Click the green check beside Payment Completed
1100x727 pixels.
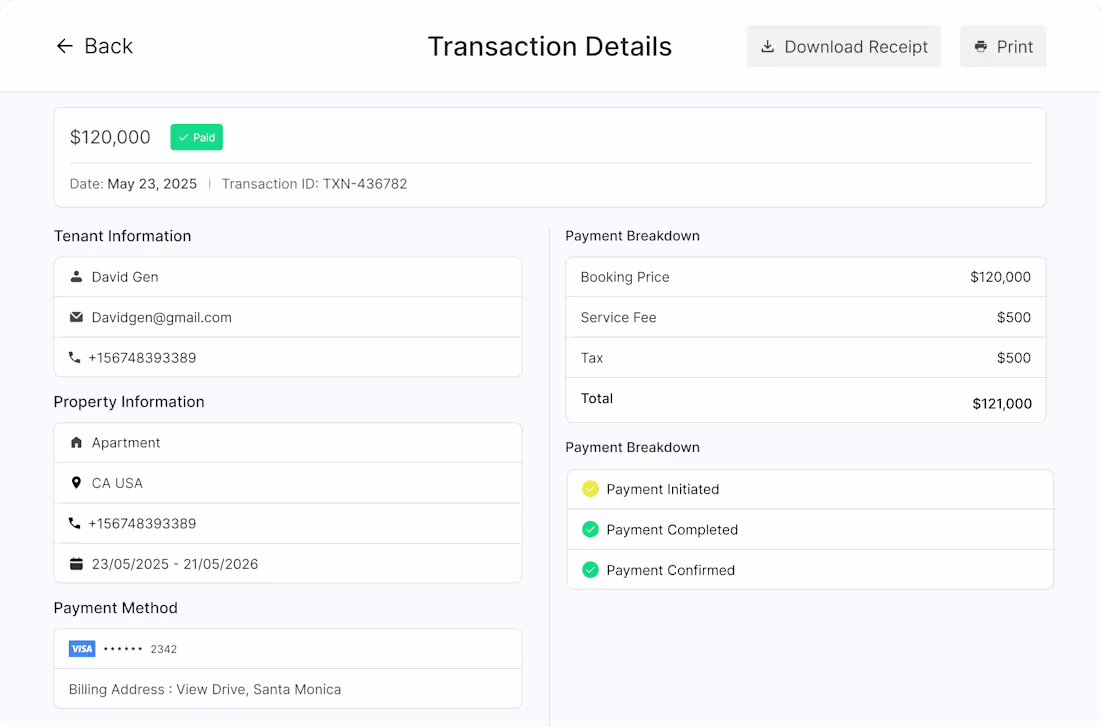591,529
